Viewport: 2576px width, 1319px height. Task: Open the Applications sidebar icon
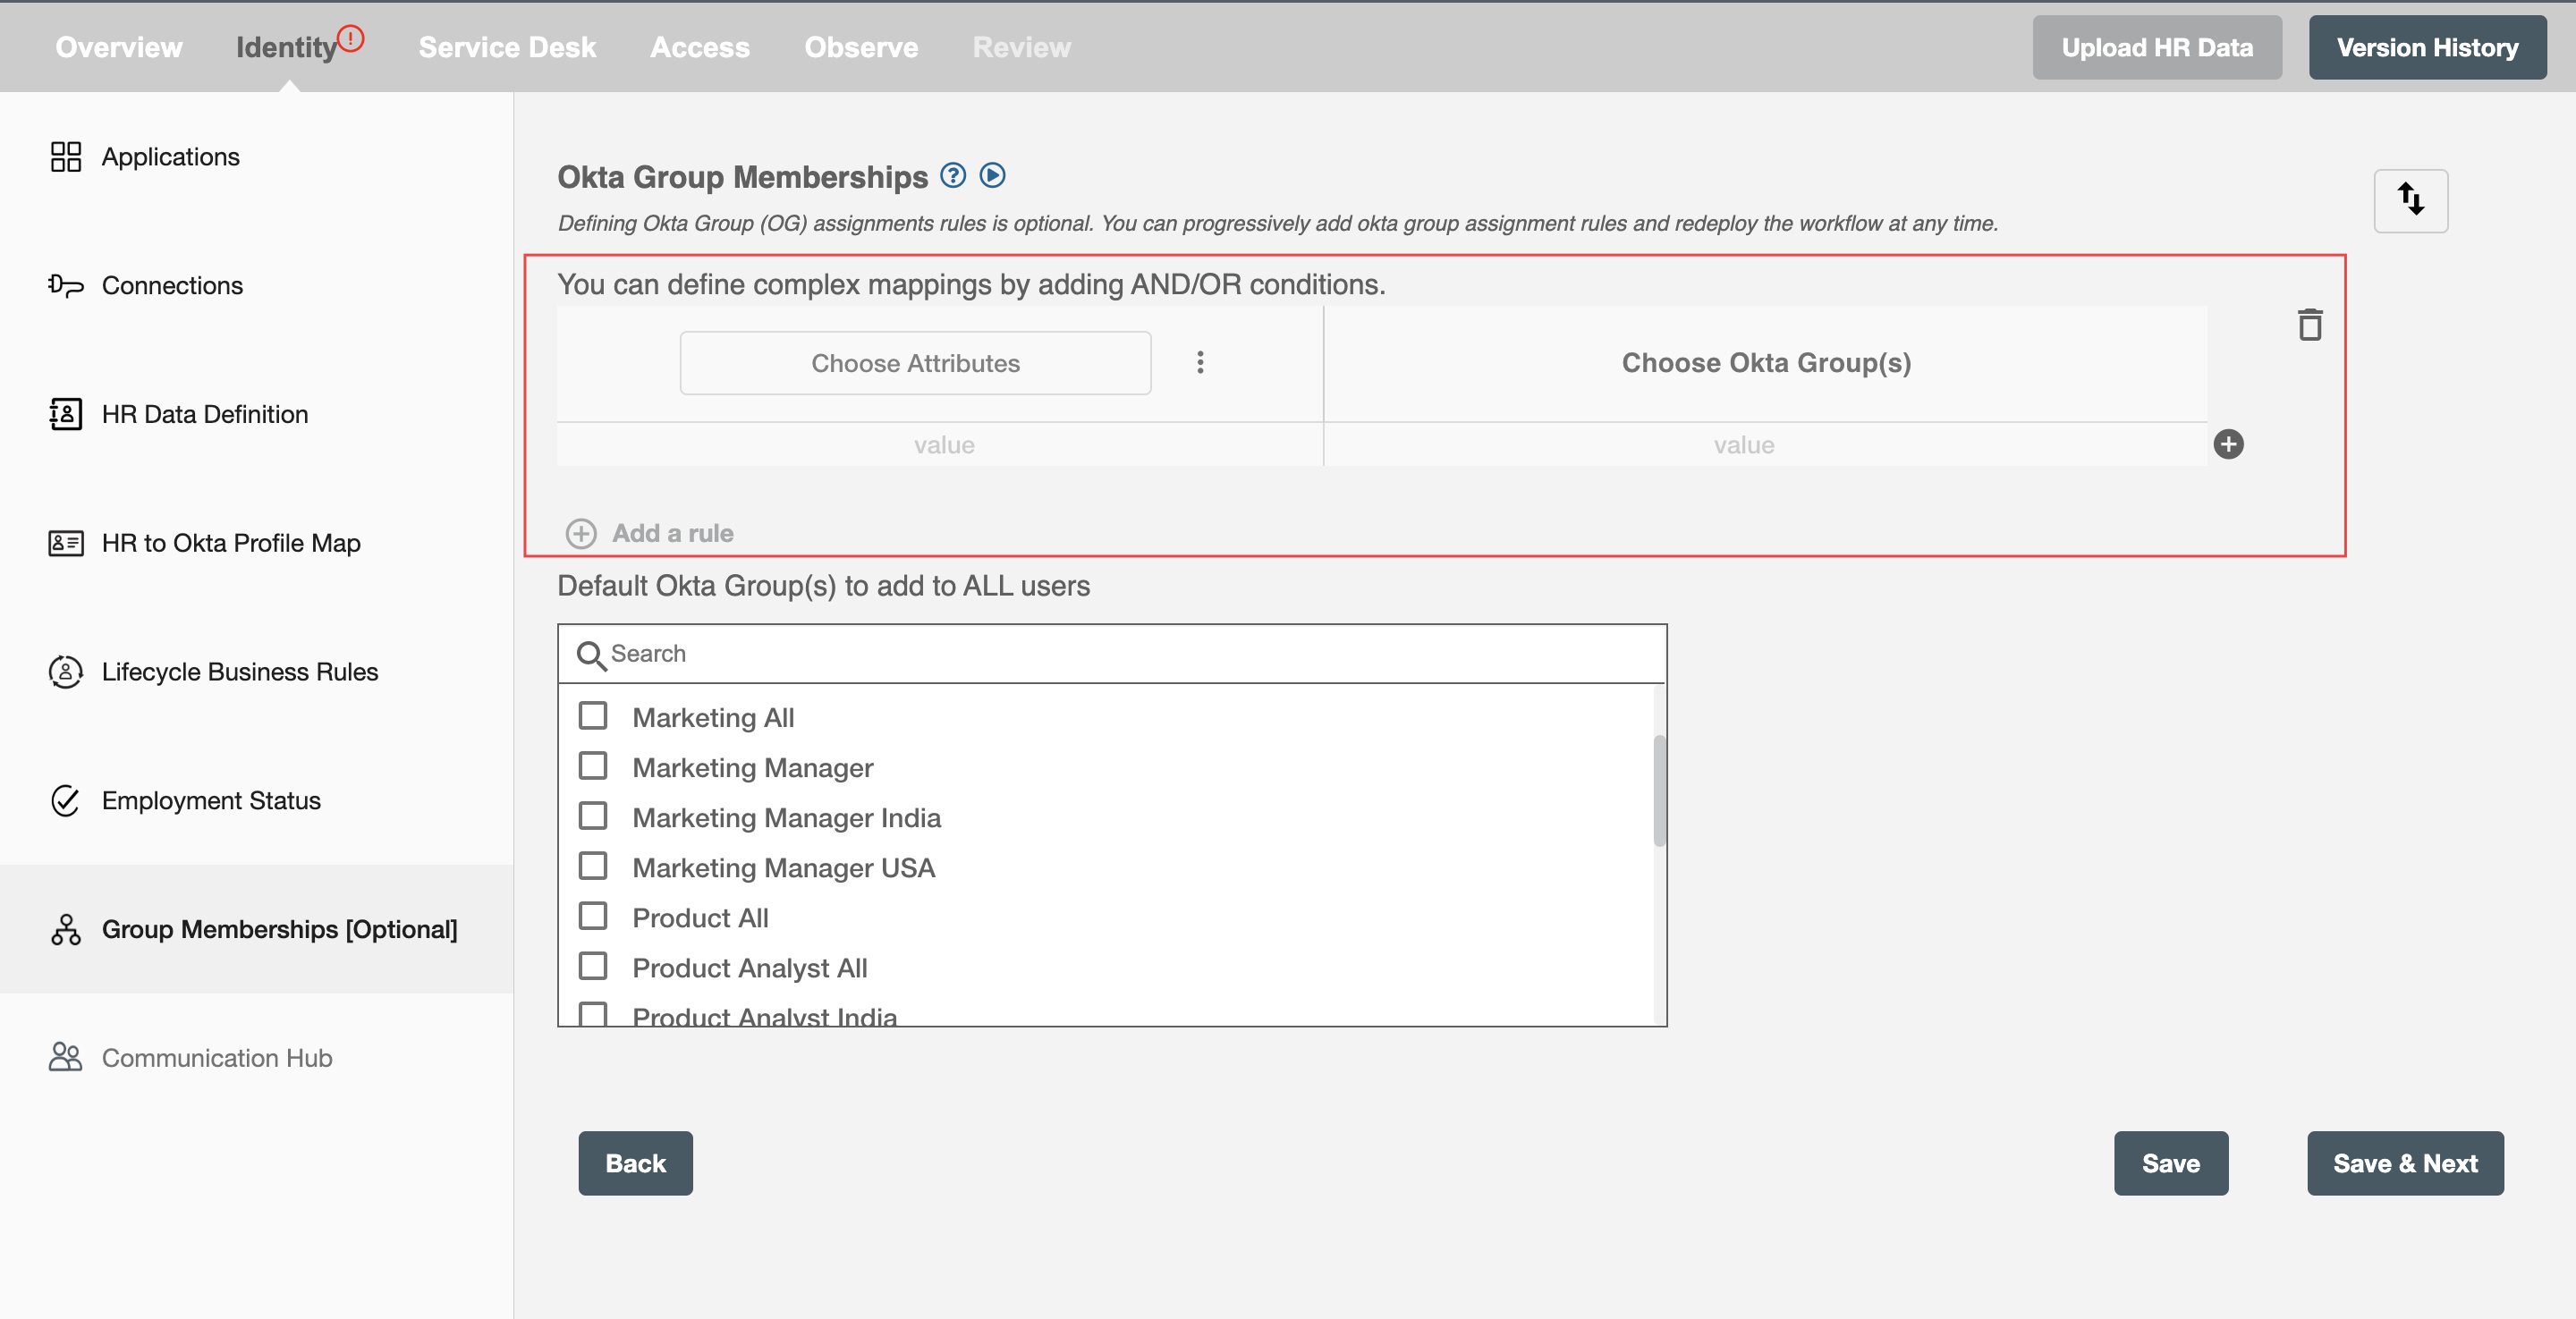coord(66,156)
